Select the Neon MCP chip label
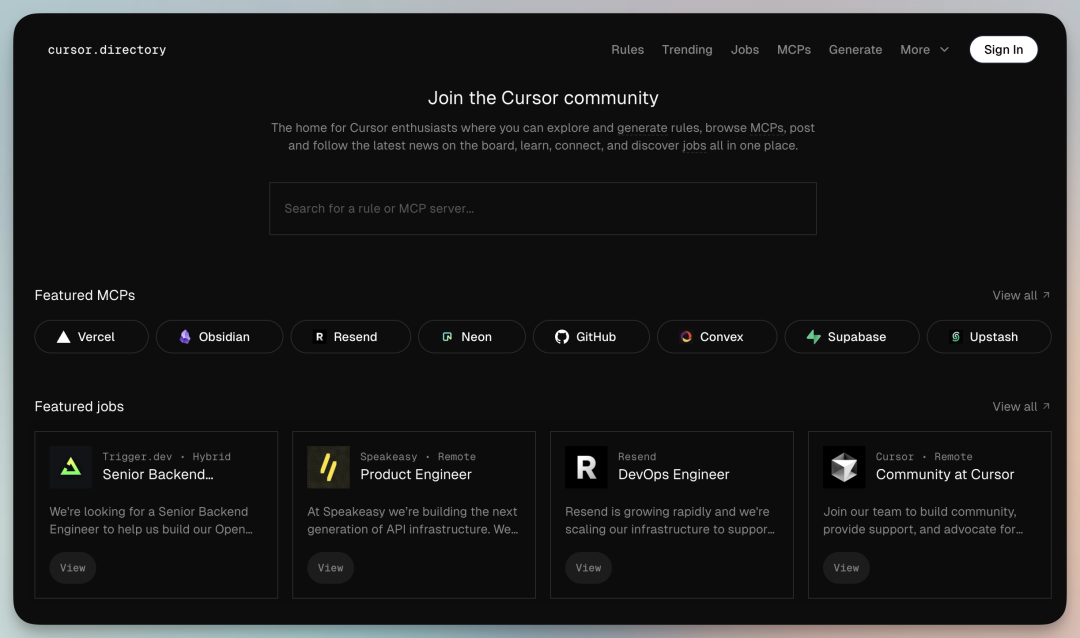Viewport: 1080px width, 638px height. pyautogui.click(x=476, y=337)
